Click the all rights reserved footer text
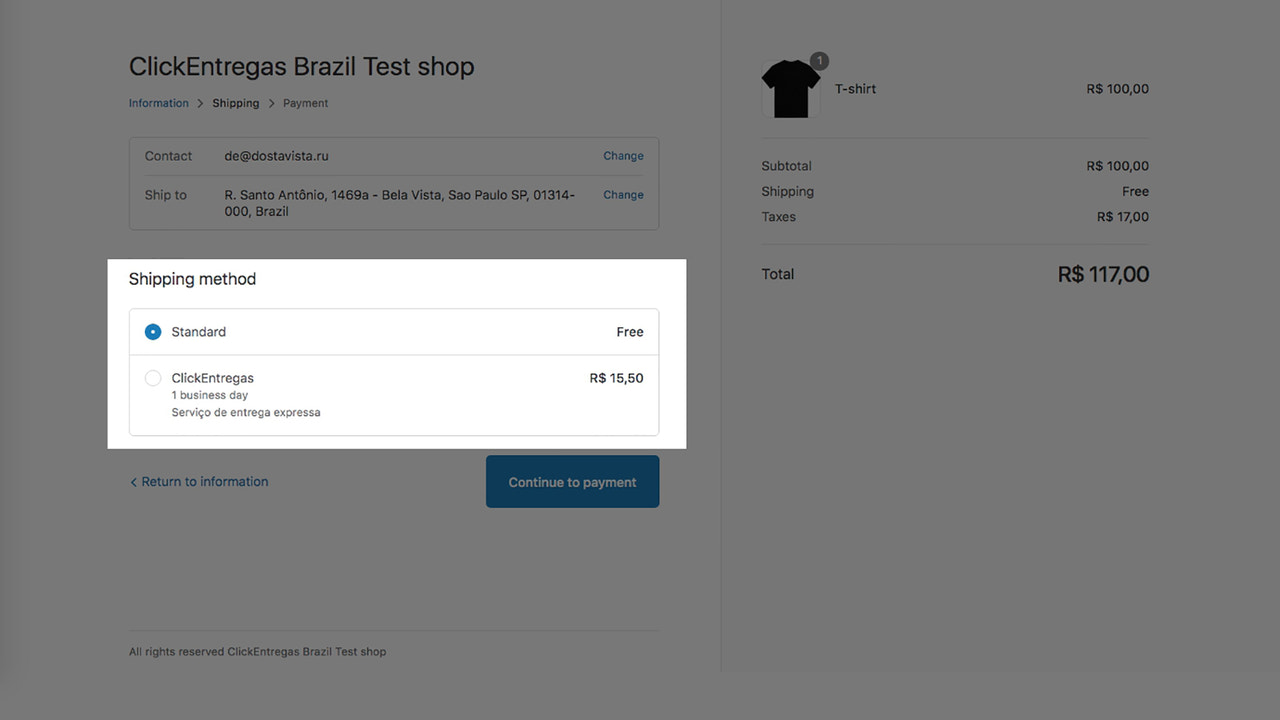The image size is (1280, 720). [x=257, y=651]
